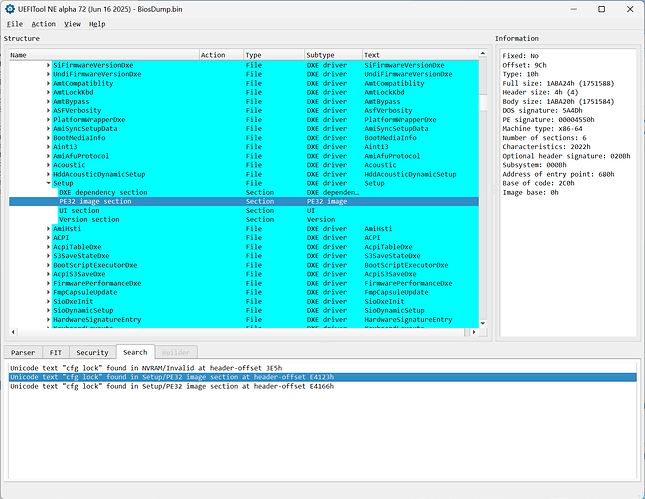Expand the AmtLockKbd tree node
The height and width of the screenshot is (499, 645).
(49, 92)
